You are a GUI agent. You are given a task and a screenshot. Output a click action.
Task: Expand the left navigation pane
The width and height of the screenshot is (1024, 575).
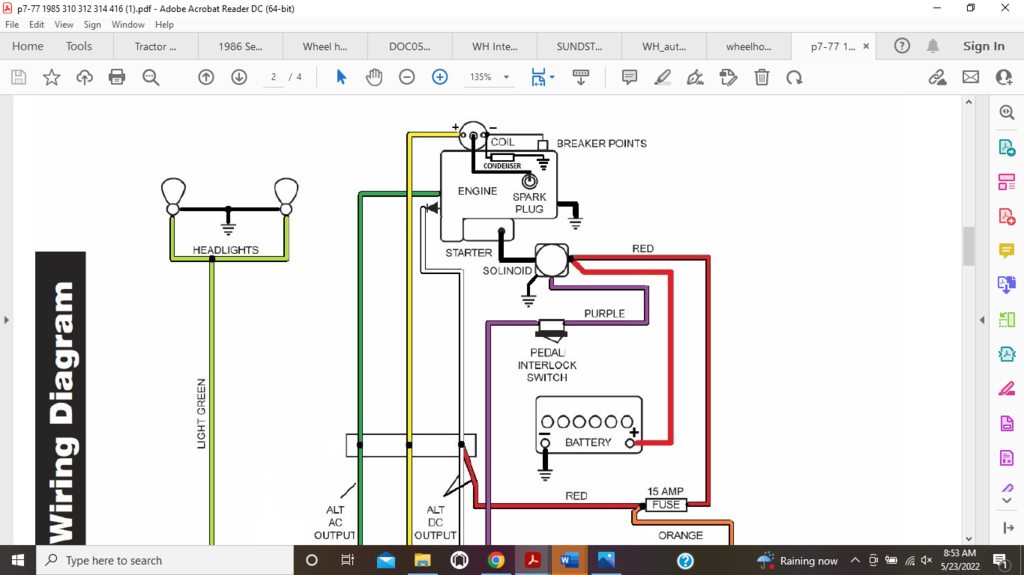pyautogui.click(x=6, y=320)
